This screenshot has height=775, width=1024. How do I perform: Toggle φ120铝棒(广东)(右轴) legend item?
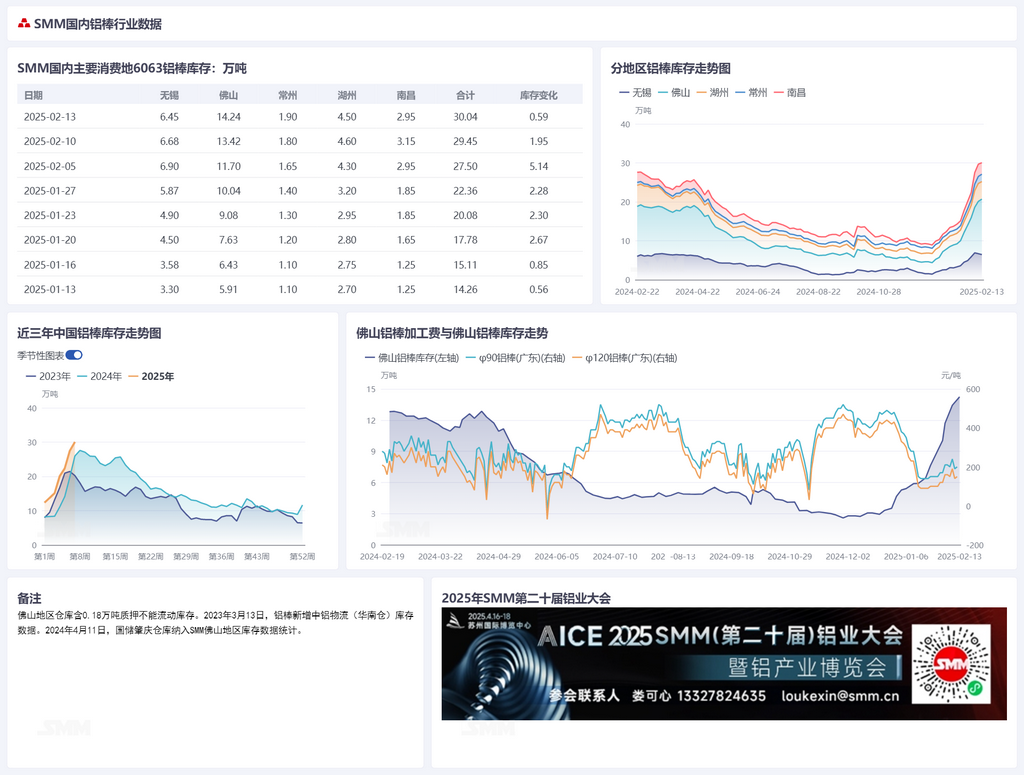tap(624, 358)
